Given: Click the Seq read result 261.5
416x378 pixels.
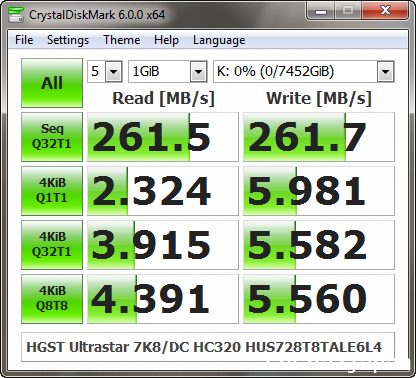Looking at the screenshot, I should 163,137.
